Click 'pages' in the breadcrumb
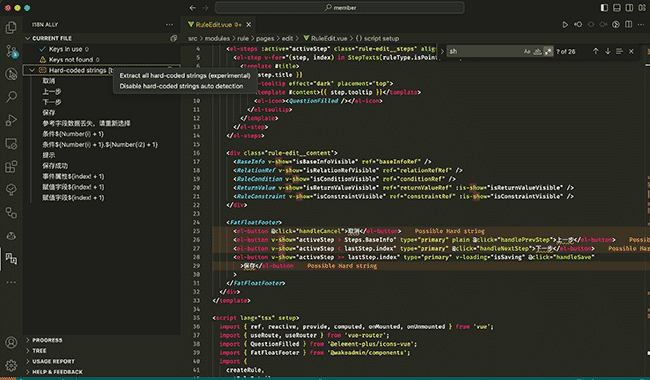Viewport: 650px width, 380px height. tap(265, 38)
